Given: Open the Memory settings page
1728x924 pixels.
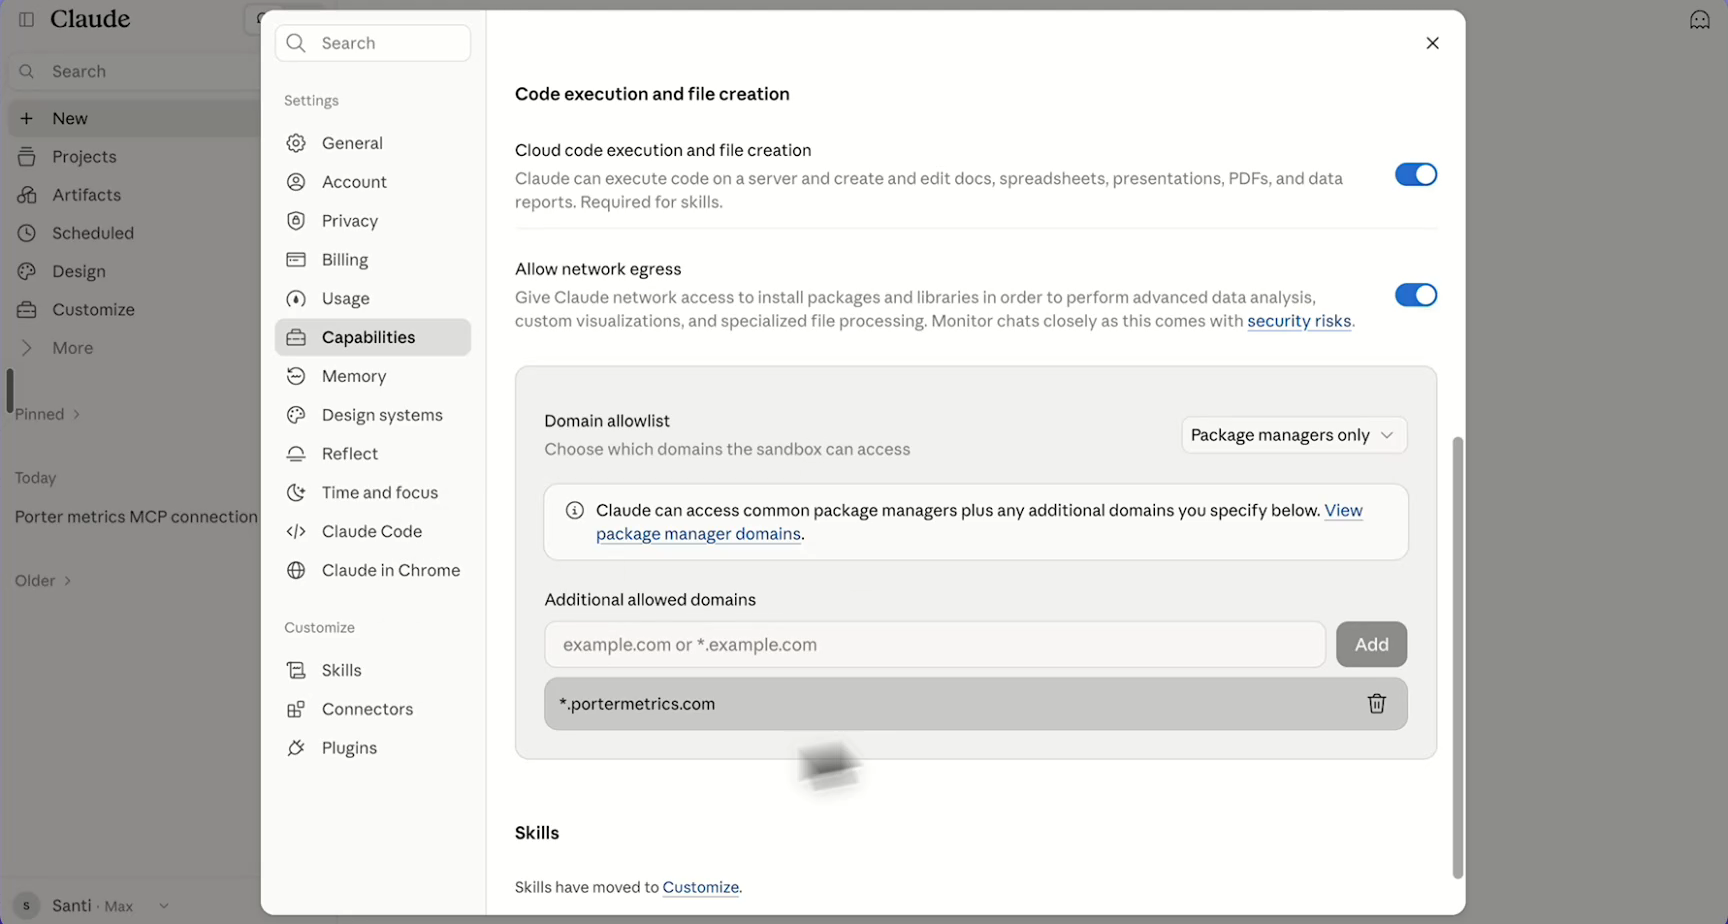Looking at the screenshot, I should tap(373, 376).
